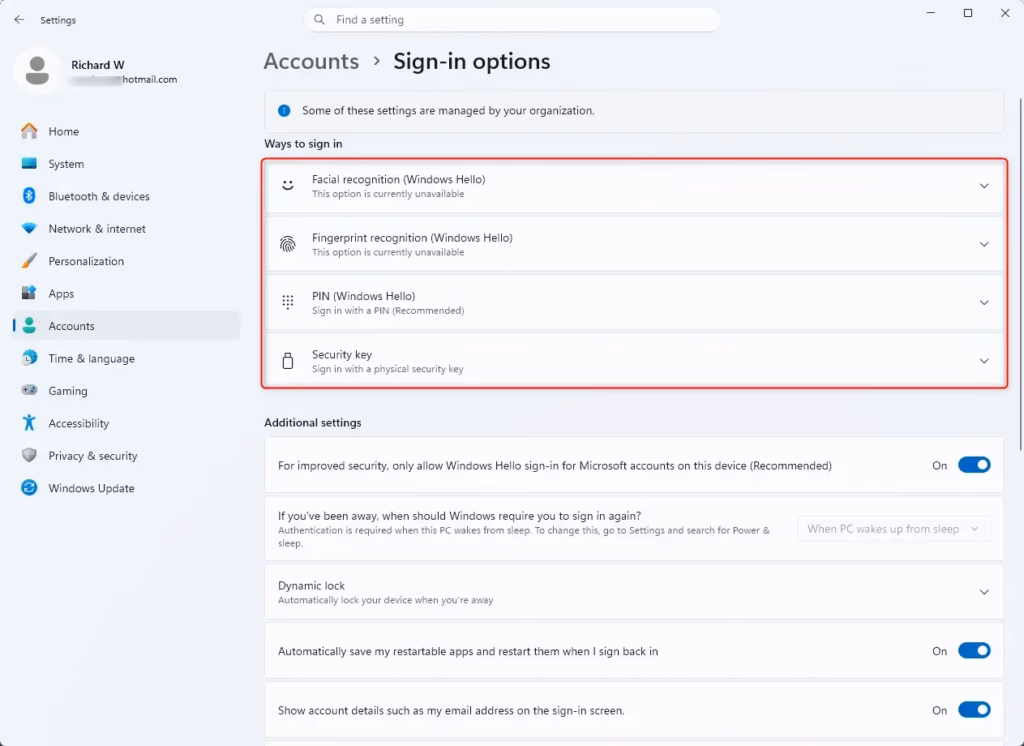
Task: Click the Privacy & security shield icon
Action: click(x=29, y=455)
